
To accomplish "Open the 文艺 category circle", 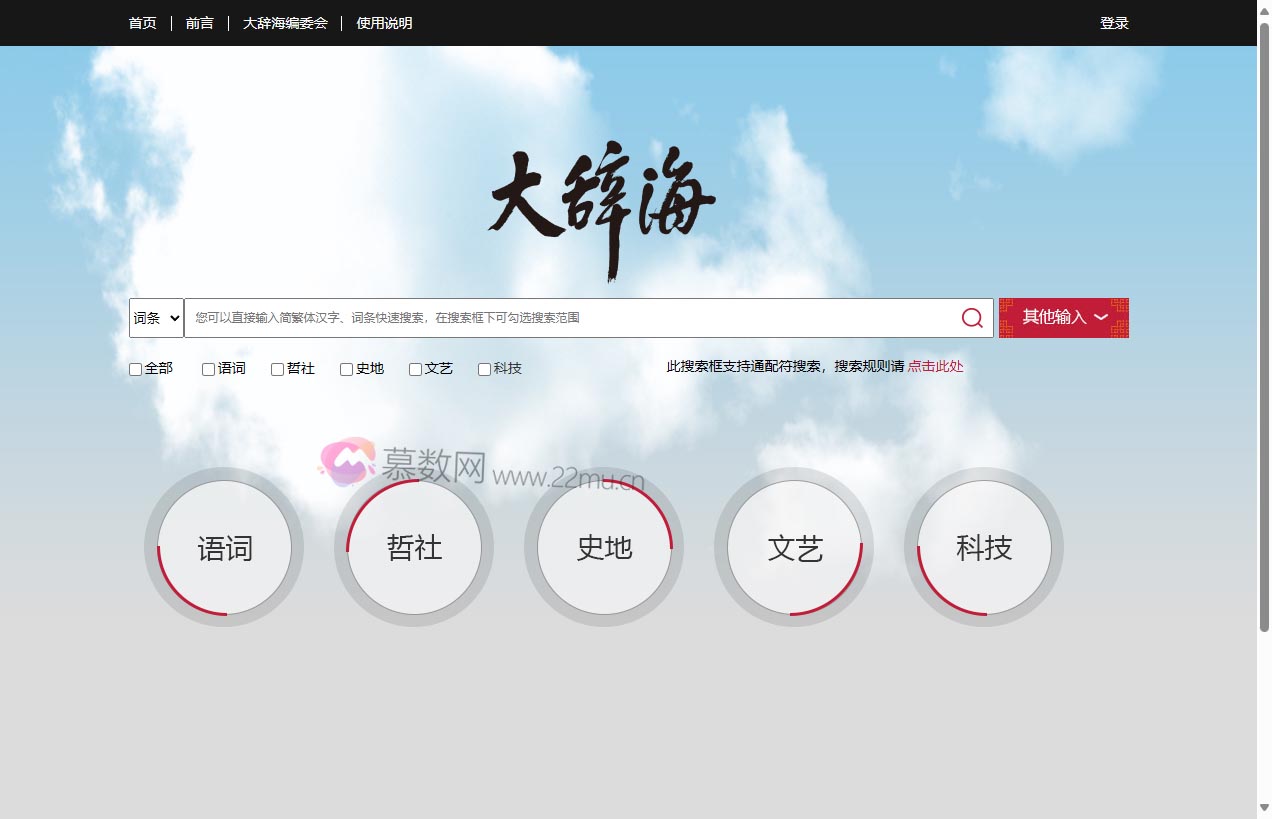I will point(794,547).
